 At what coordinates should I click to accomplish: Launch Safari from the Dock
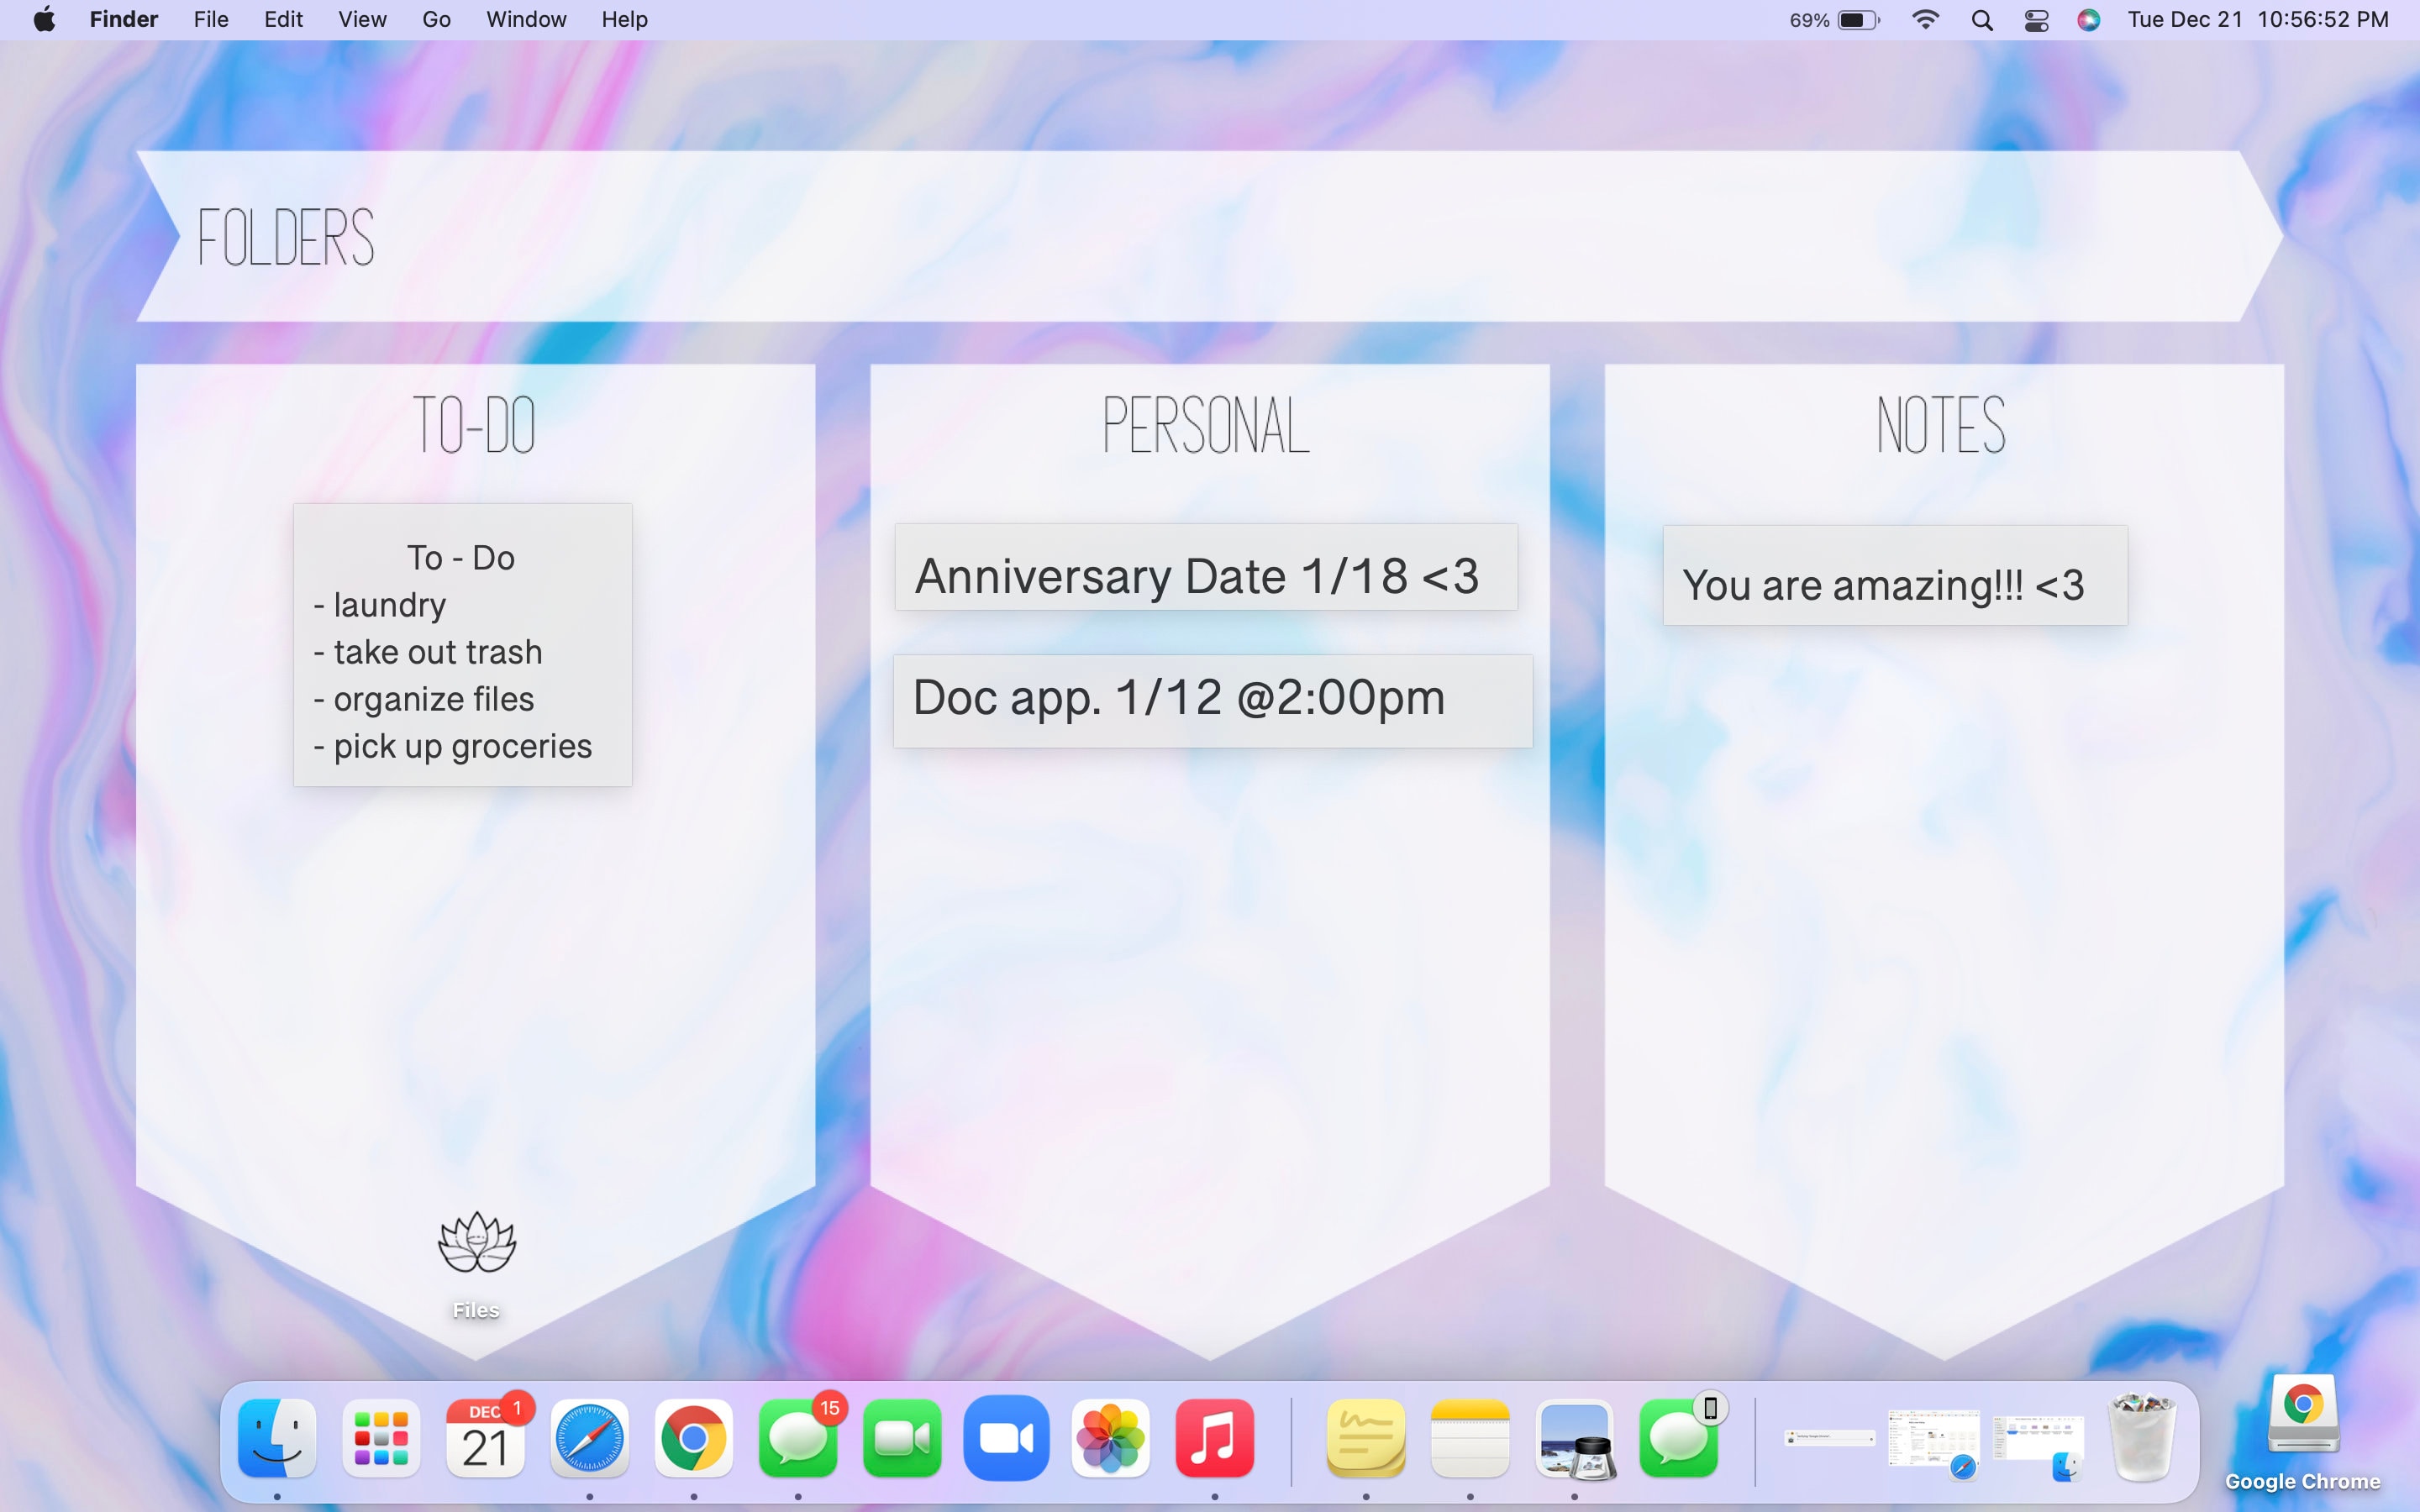point(591,1440)
